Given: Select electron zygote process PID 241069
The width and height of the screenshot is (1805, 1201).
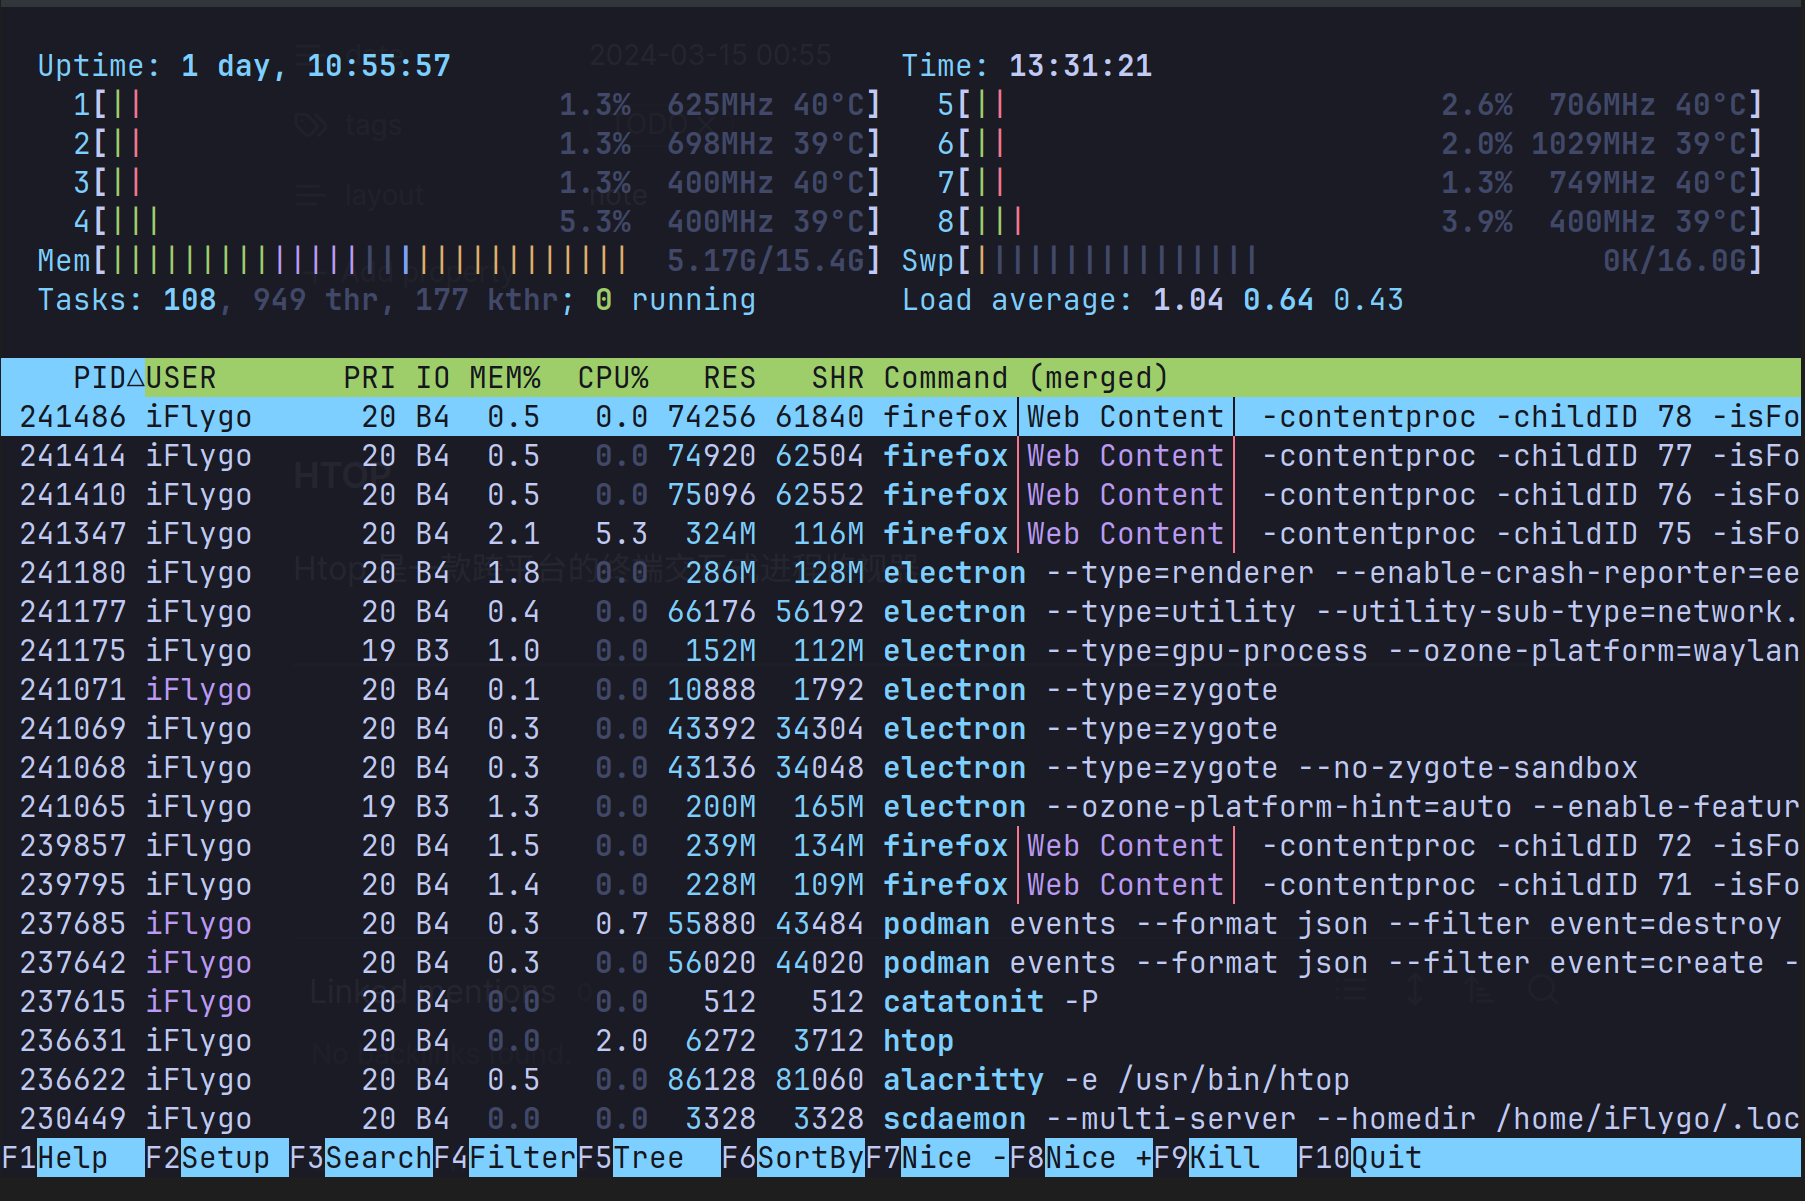Looking at the screenshot, I should [x=901, y=729].
